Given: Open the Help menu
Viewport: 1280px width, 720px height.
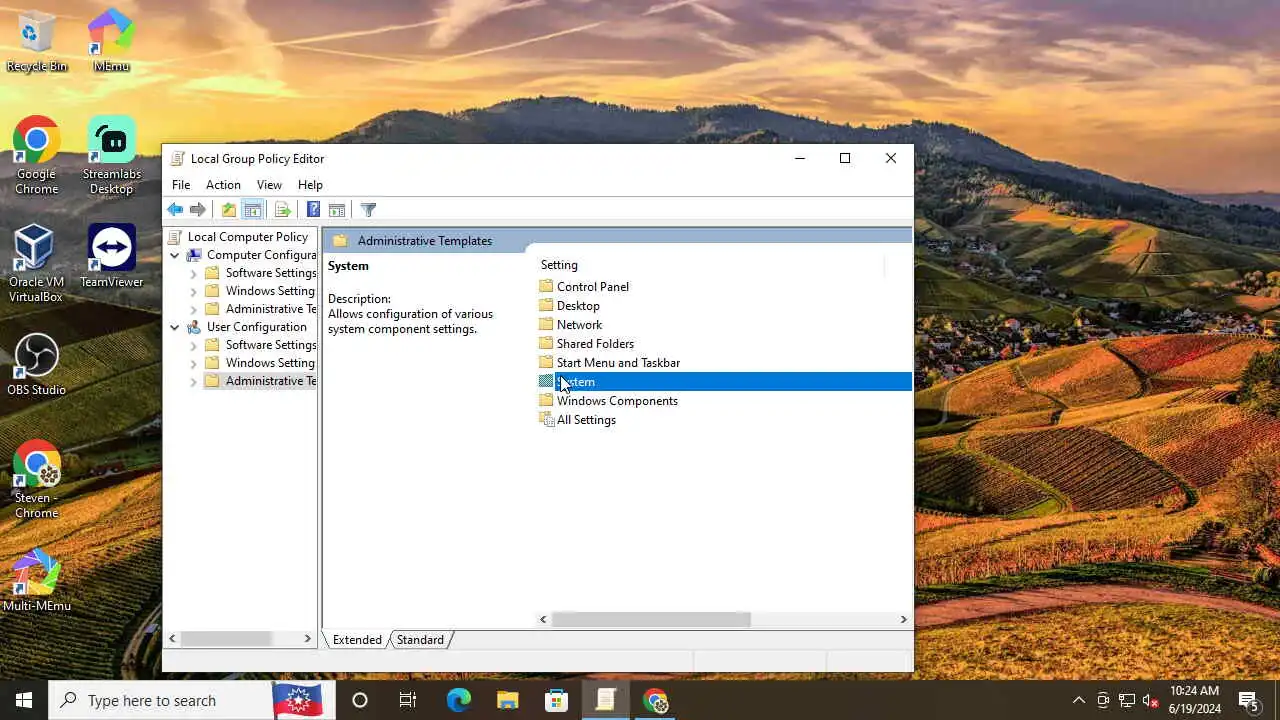Looking at the screenshot, I should coord(310,185).
